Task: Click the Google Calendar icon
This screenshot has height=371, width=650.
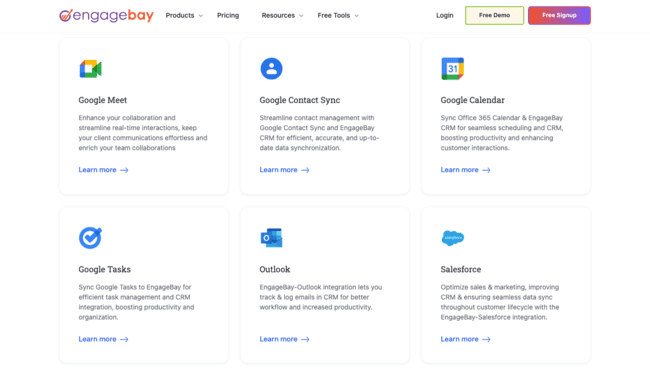Action: [452, 68]
